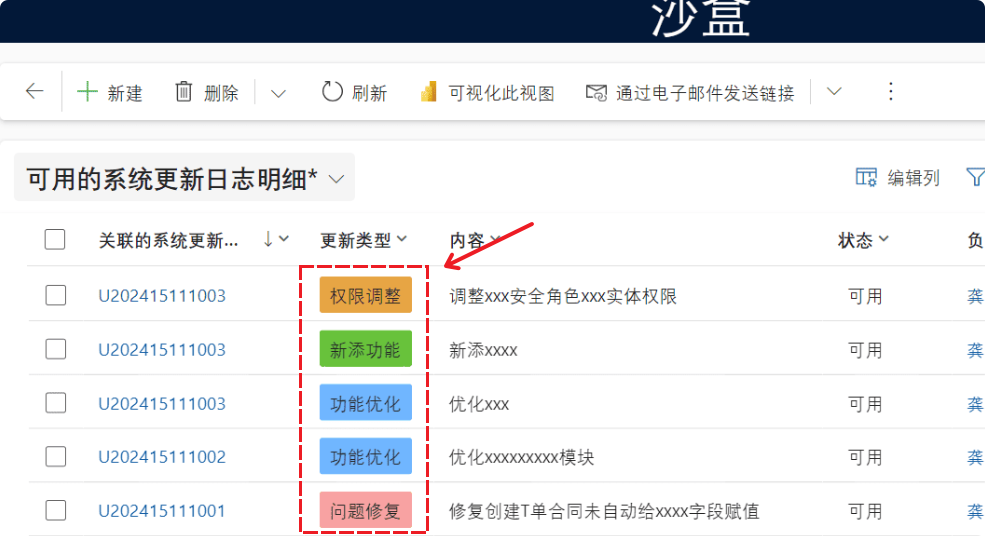Click 可用 status in 新添功能 row
985x536 pixels.
pyautogui.click(x=865, y=350)
